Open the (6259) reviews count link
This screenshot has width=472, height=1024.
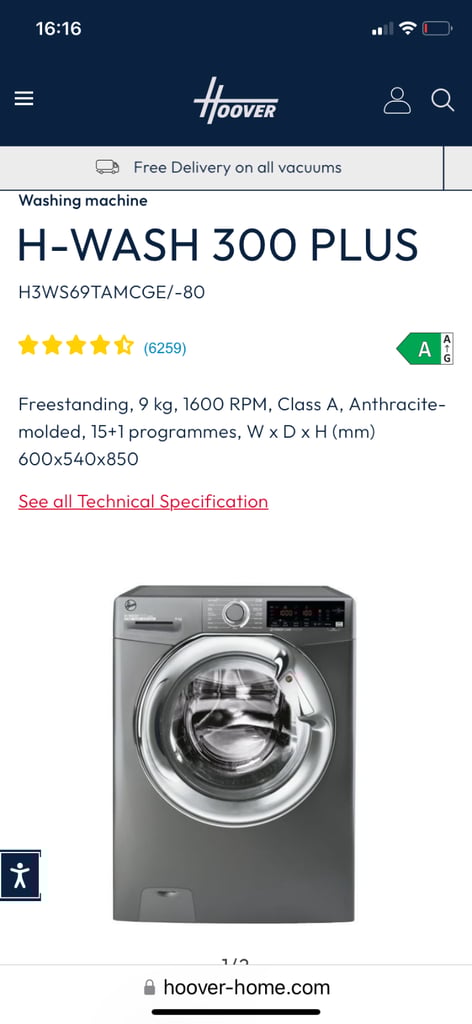(165, 349)
